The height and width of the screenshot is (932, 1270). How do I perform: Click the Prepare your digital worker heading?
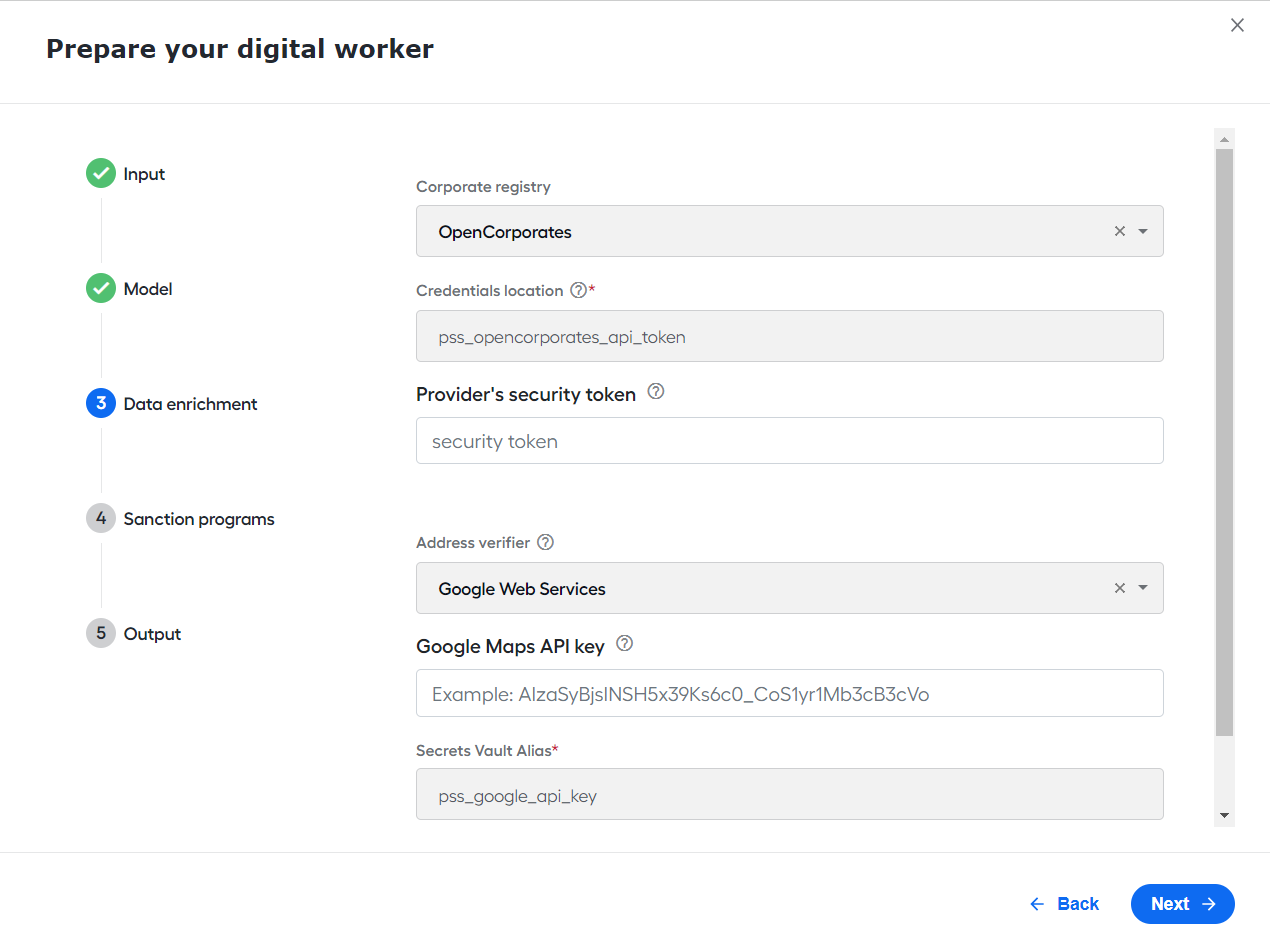tap(240, 49)
